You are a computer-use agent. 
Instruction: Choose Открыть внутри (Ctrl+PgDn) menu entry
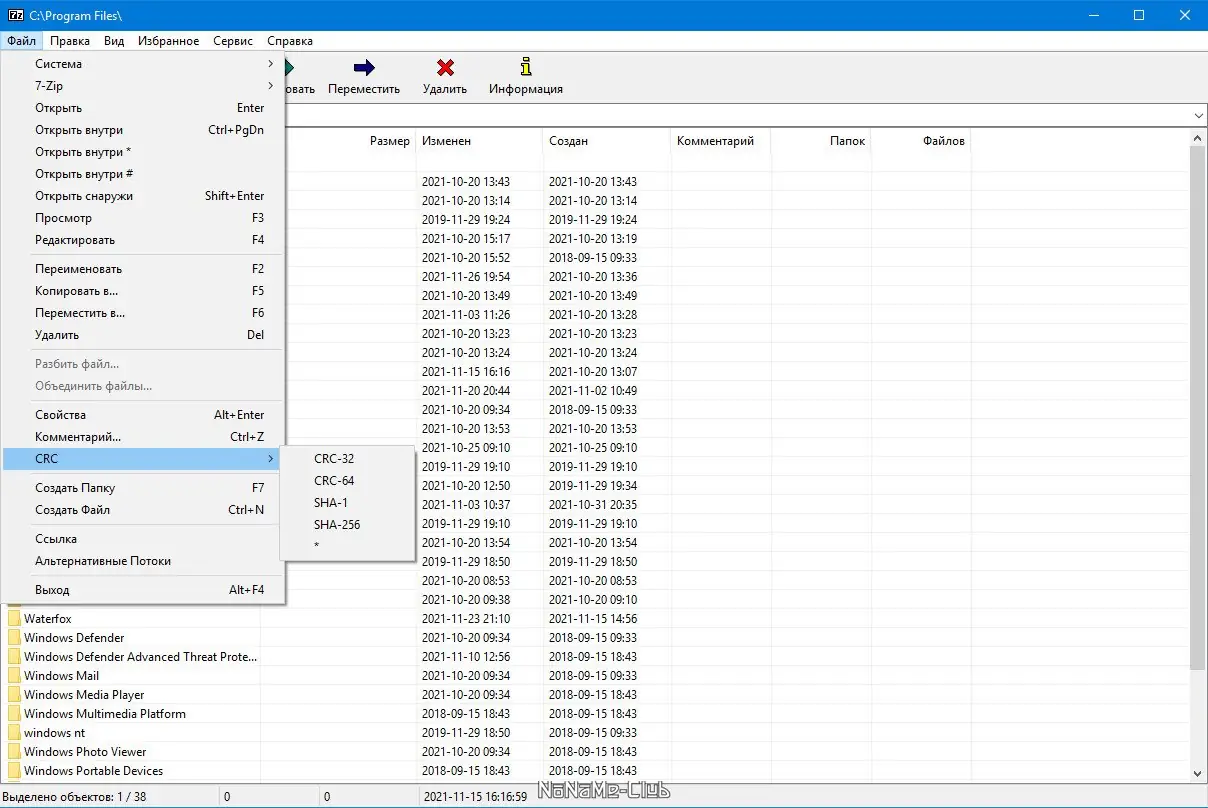click(144, 130)
